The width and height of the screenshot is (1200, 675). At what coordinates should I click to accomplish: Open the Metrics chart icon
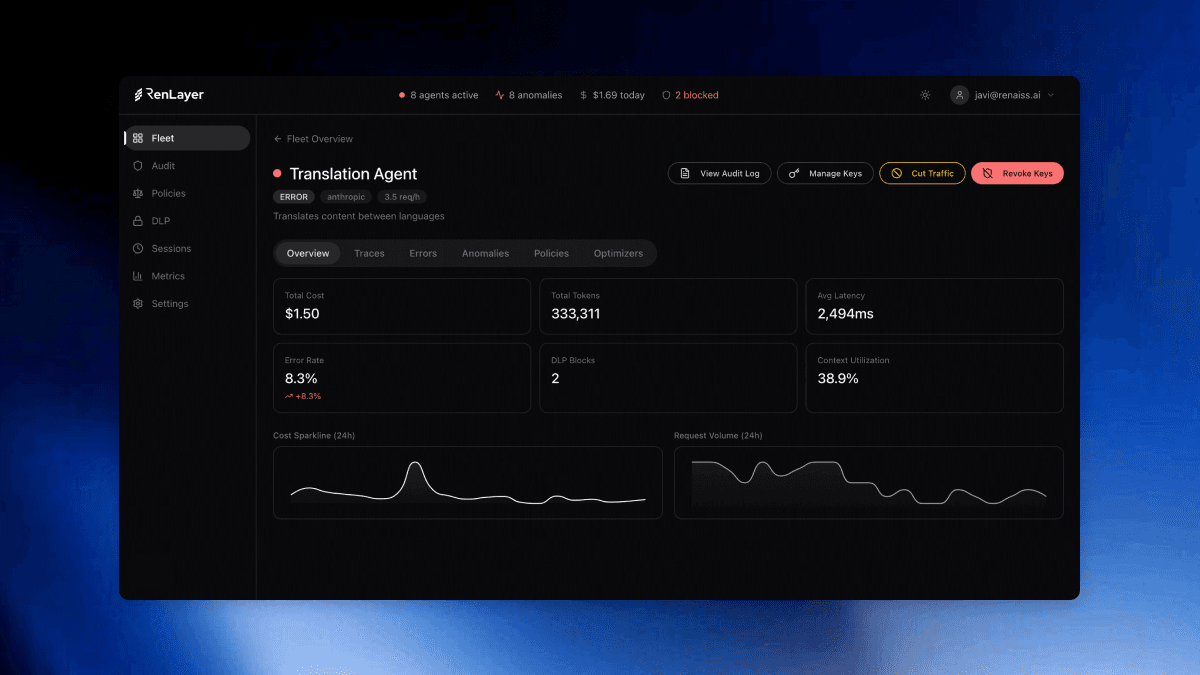click(138, 276)
